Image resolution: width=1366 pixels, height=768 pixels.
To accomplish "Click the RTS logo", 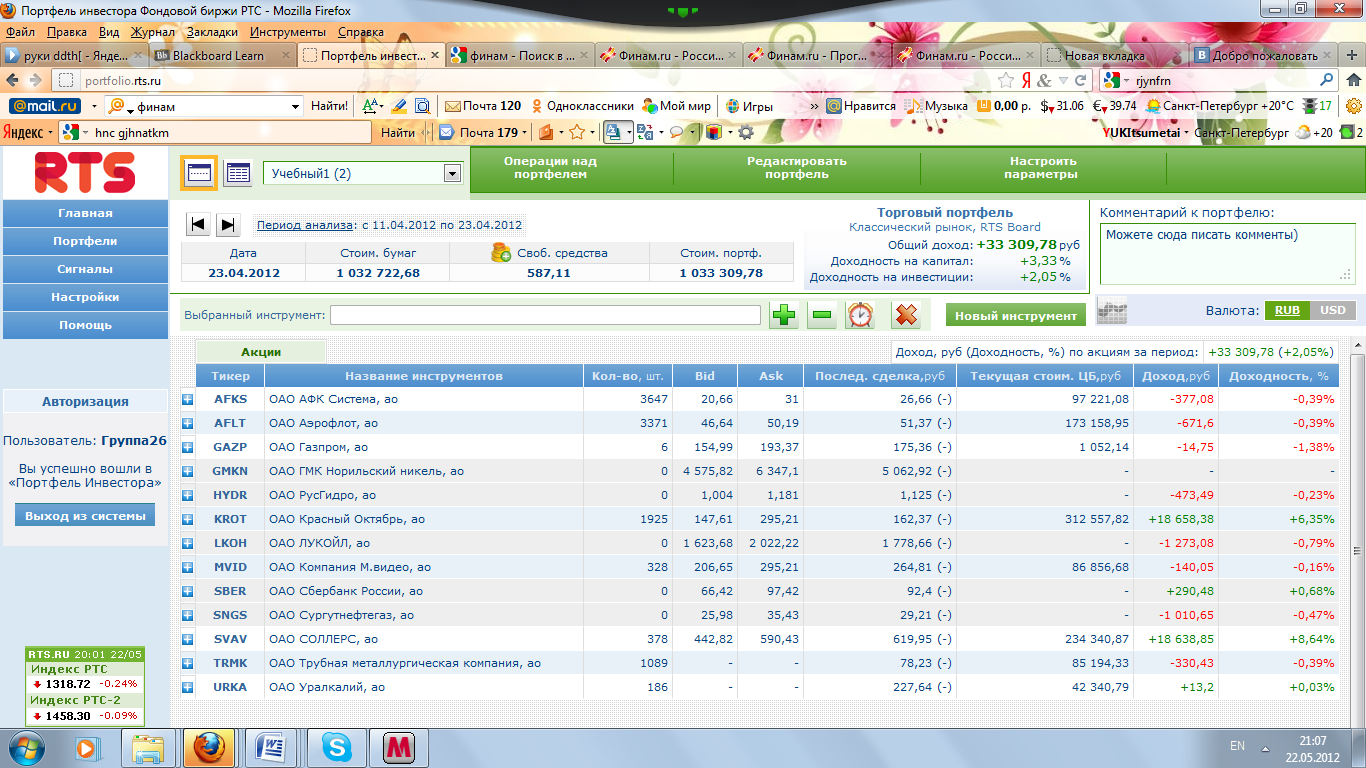I will pos(85,172).
